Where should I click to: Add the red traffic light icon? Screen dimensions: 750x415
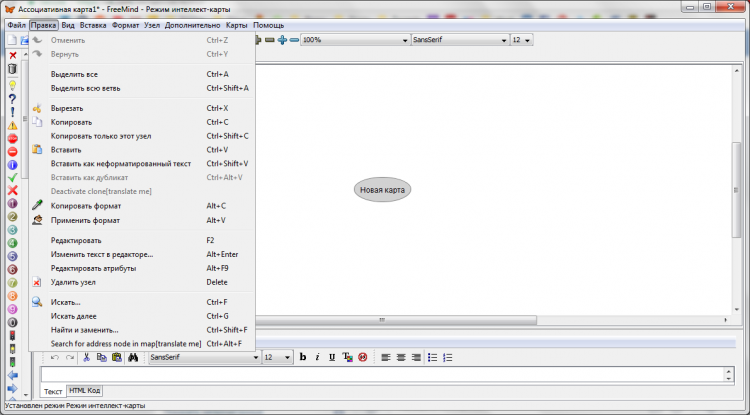coord(13,336)
